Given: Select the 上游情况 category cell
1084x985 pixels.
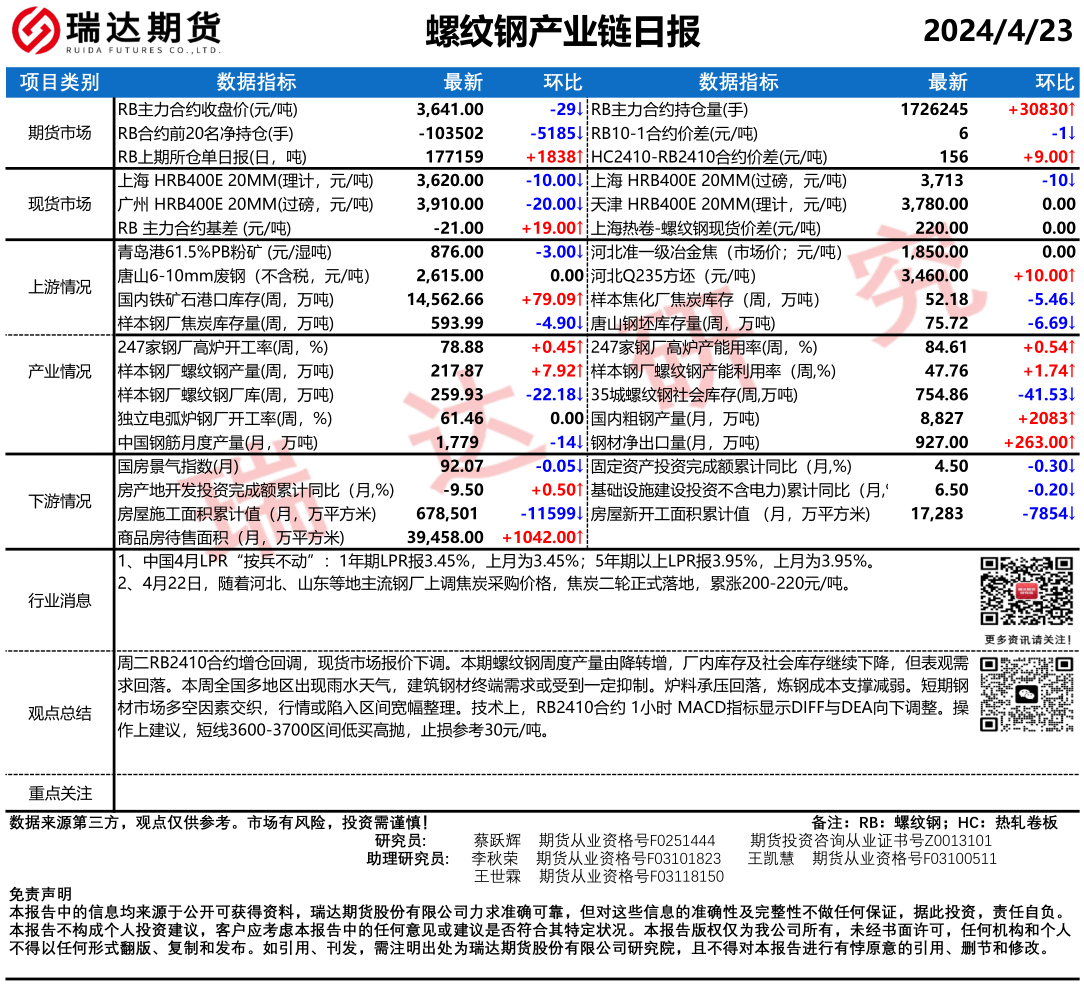Looking at the screenshot, I should click(60, 287).
